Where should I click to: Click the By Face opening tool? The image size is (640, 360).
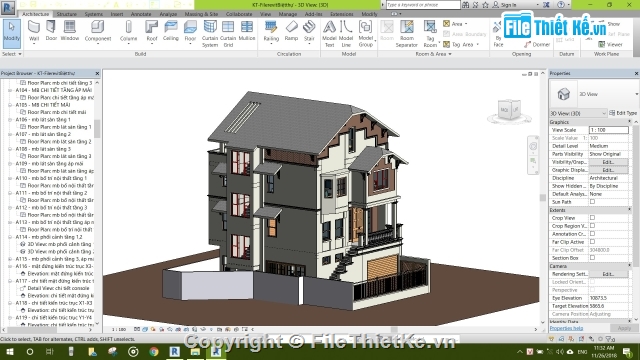498,35
